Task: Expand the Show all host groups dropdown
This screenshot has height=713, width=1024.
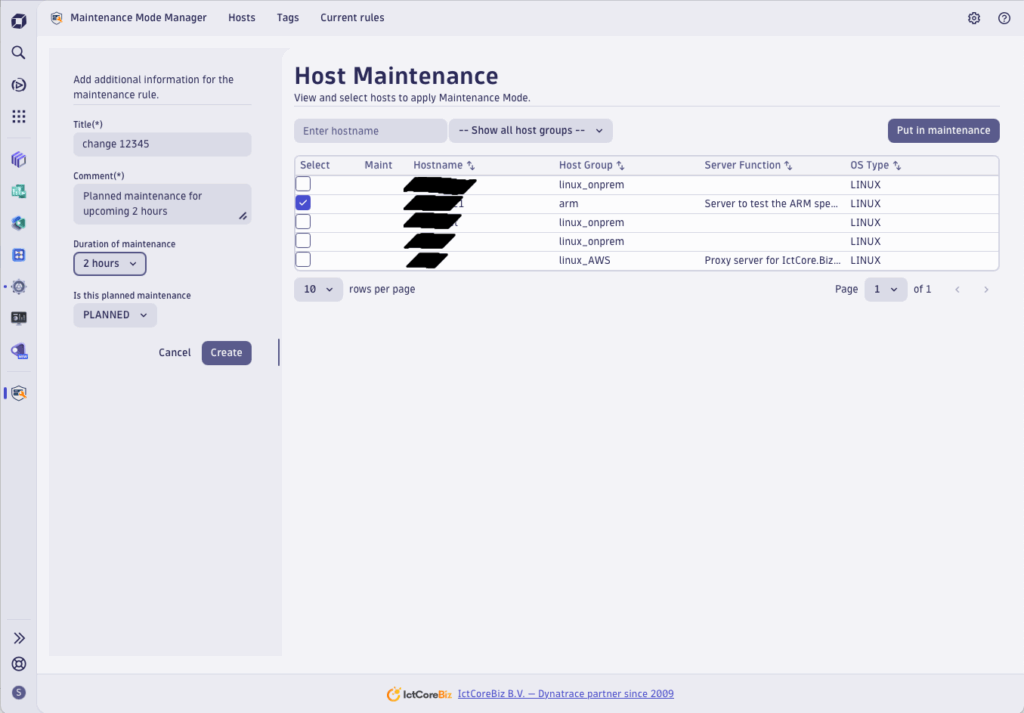Action: point(530,131)
